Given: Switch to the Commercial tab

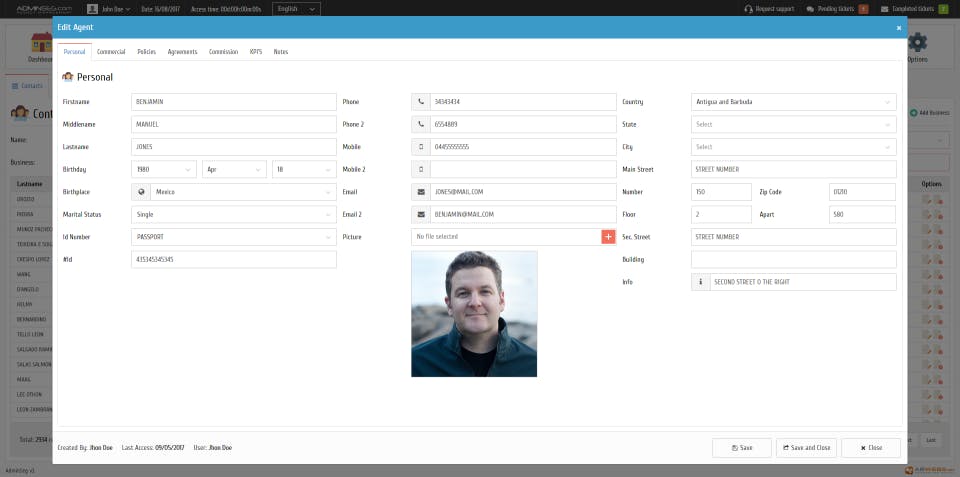Looking at the screenshot, I should coord(111,52).
